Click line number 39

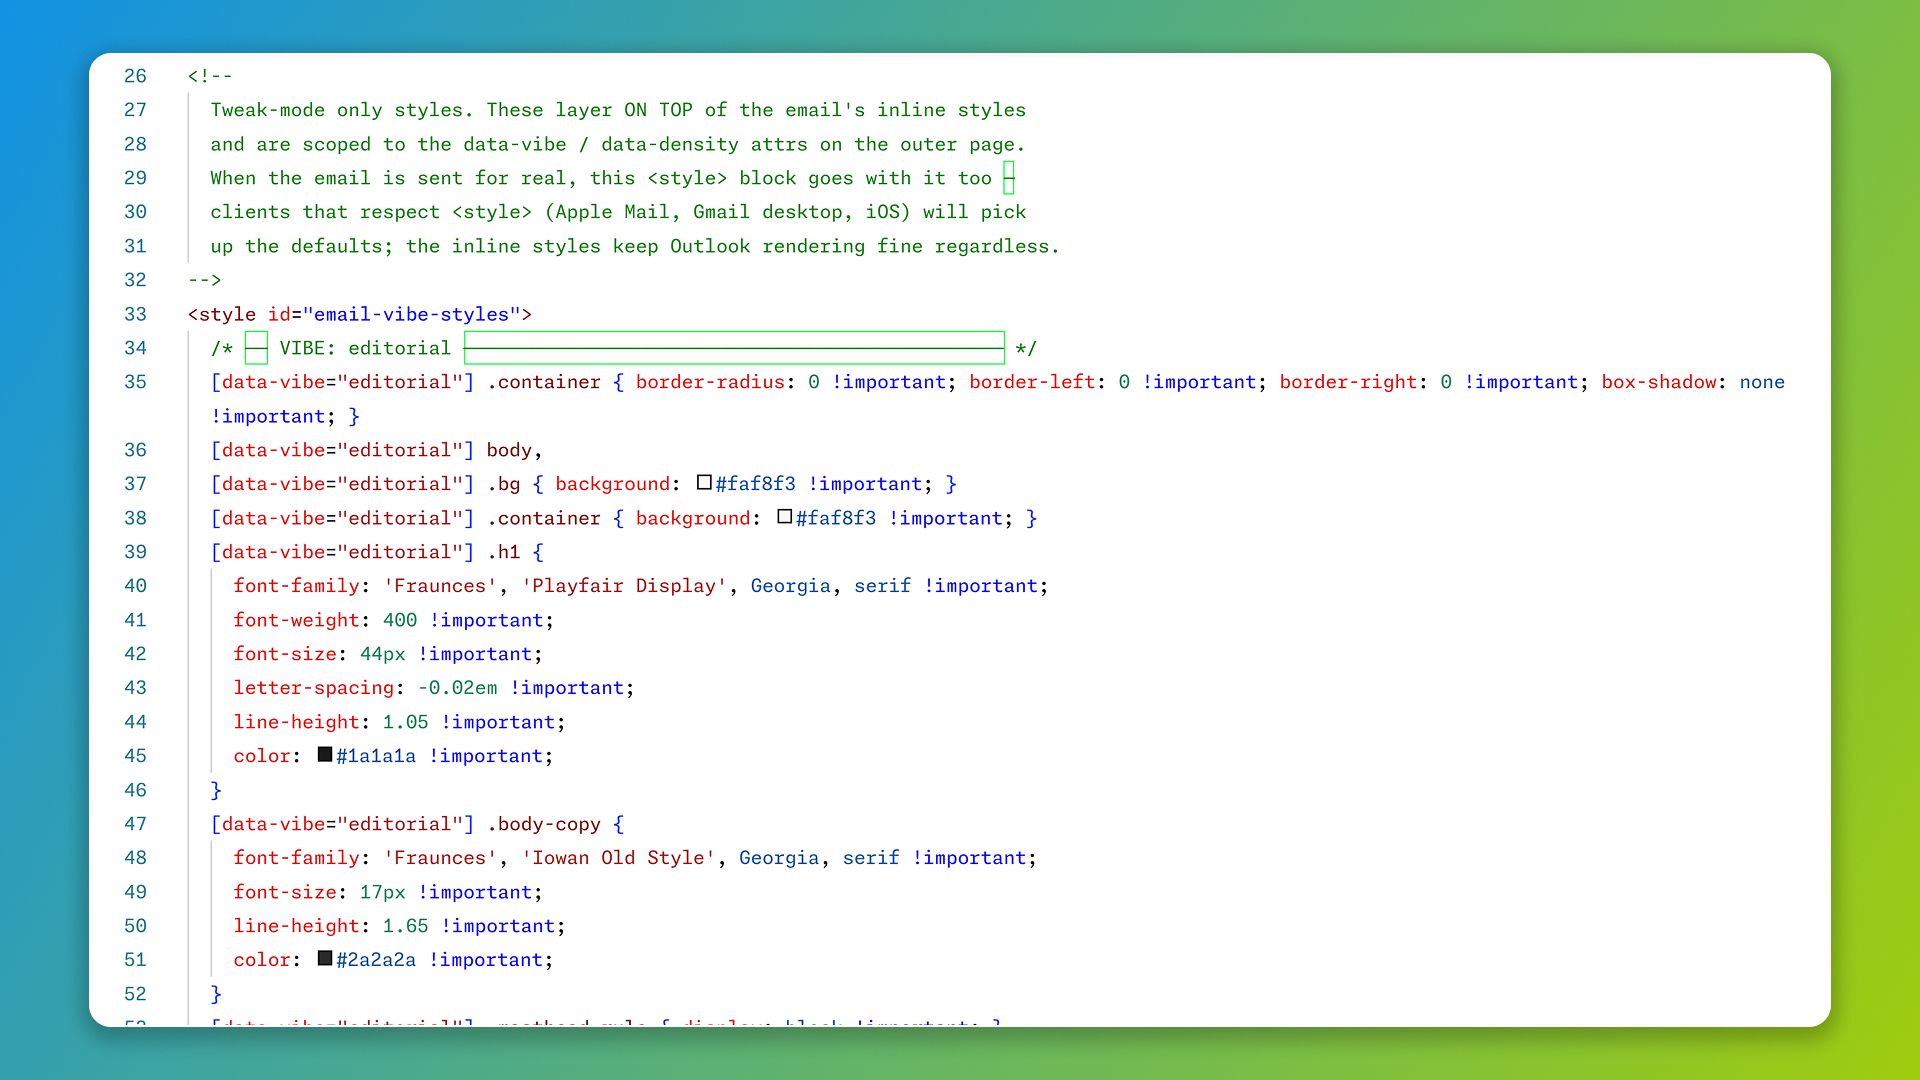click(x=135, y=552)
